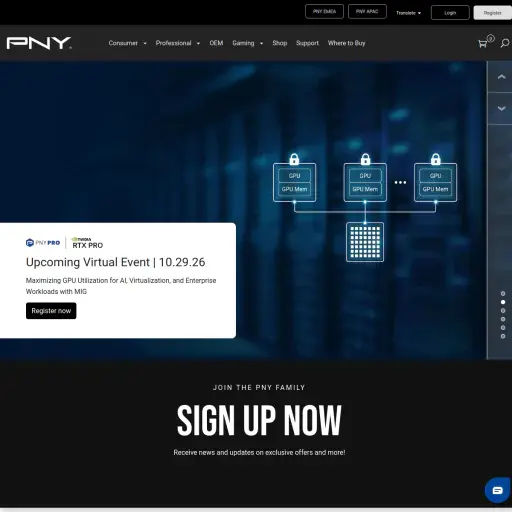The height and width of the screenshot is (512, 512).
Task: Open the Shop page
Action: tap(280, 43)
